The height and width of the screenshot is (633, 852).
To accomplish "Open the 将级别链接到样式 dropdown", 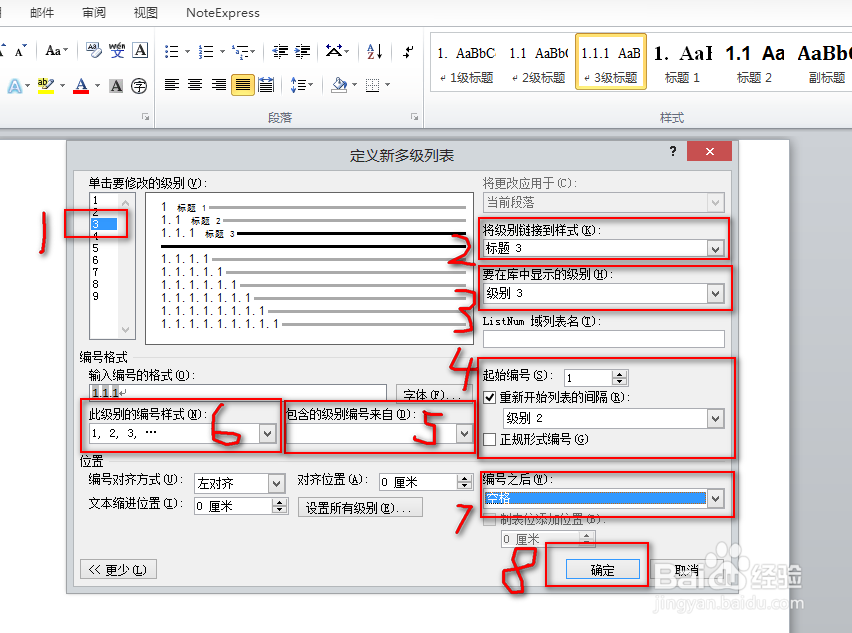I will click(717, 247).
